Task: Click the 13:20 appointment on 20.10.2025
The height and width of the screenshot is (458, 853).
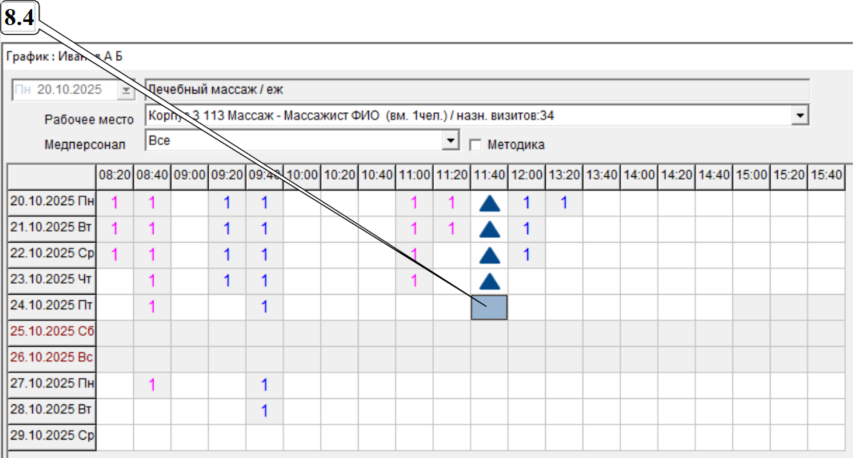Action: point(564,203)
